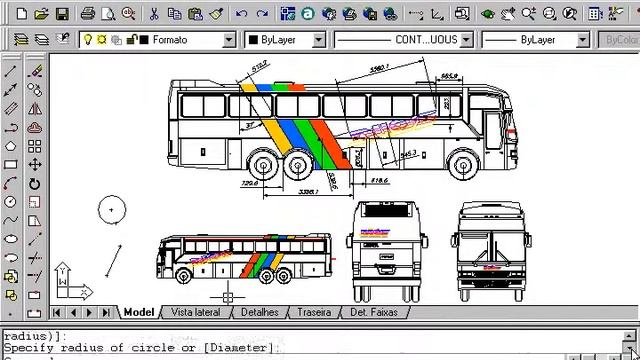This screenshot has width=640, height=360.
Task: Open the Traseira layout tab
Action: pyautogui.click(x=314, y=312)
